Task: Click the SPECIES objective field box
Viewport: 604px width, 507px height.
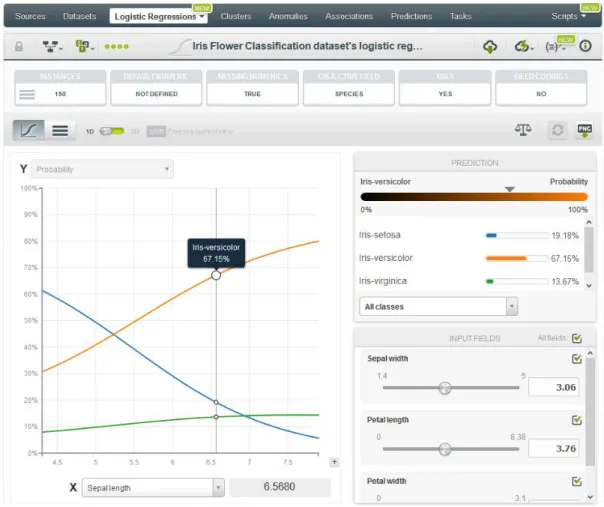Action: (349, 88)
